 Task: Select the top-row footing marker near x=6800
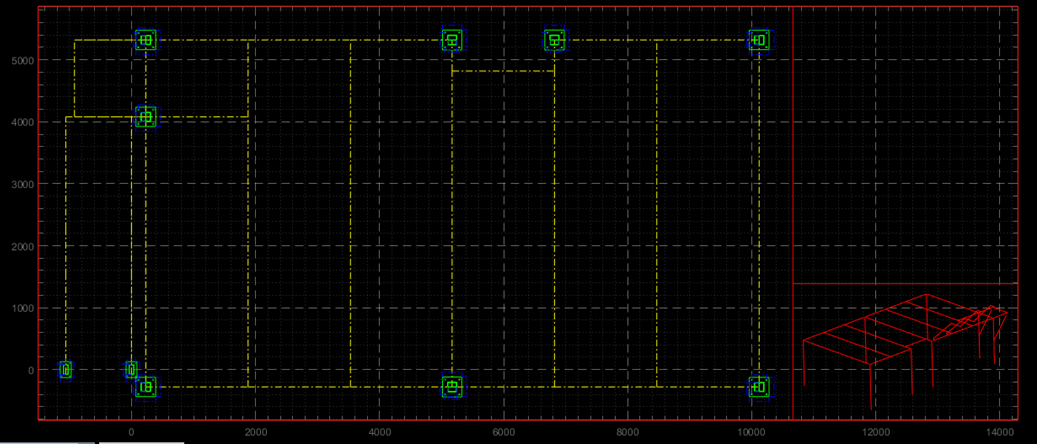click(x=555, y=40)
